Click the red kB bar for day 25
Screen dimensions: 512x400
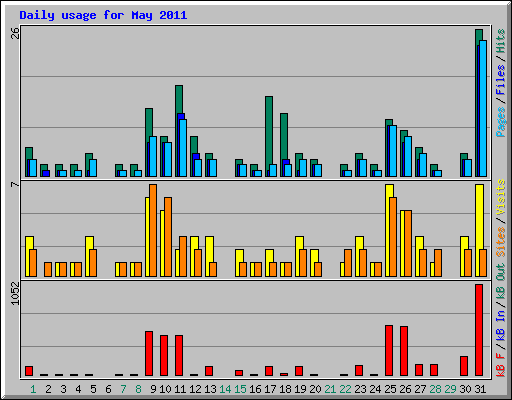[389, 350]
